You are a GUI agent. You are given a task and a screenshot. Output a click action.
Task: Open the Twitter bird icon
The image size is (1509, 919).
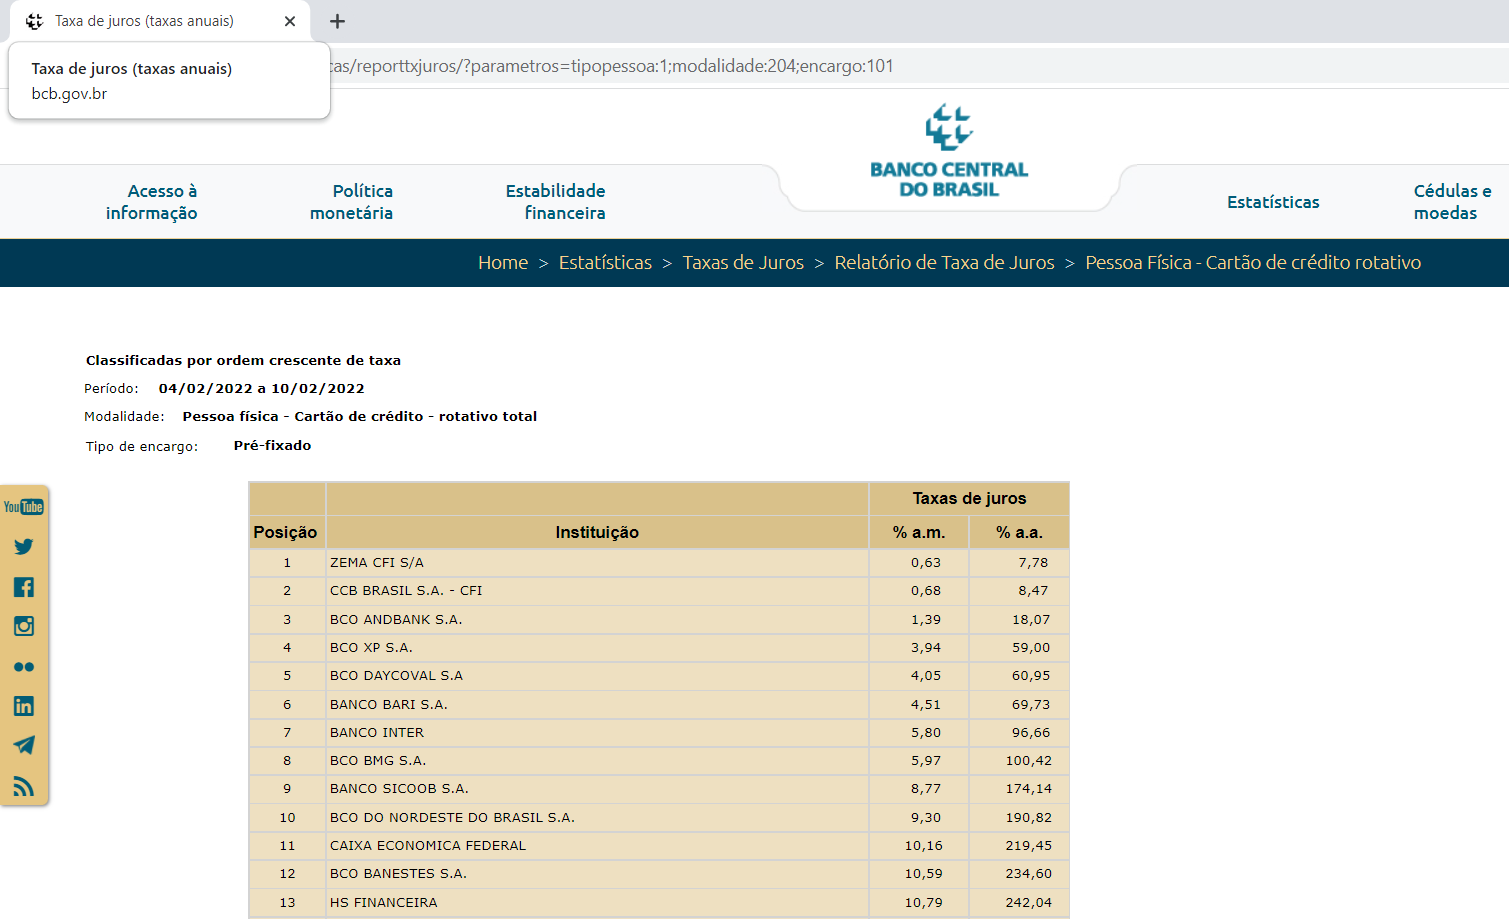[23, 547]
